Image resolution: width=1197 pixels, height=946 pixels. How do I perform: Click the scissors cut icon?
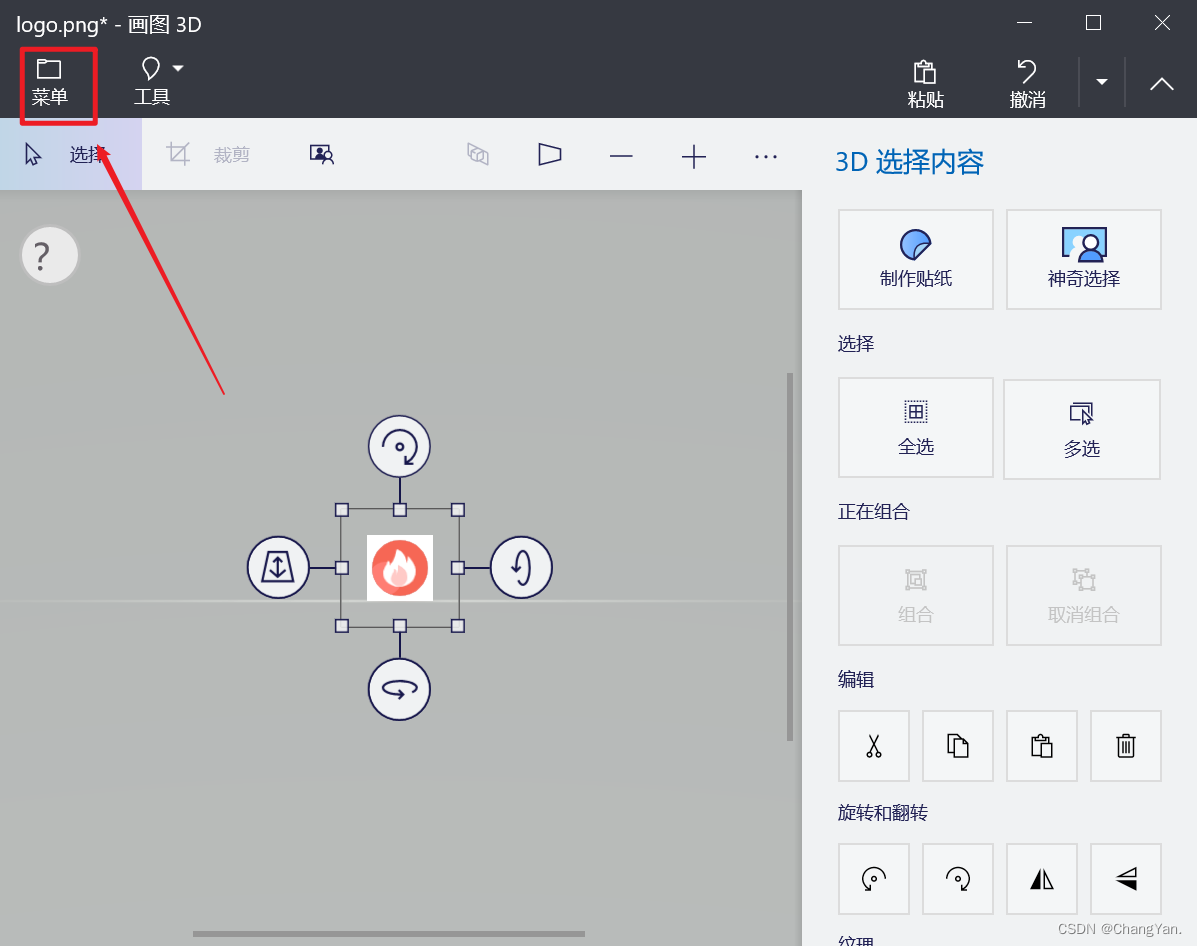coord(873,746)
